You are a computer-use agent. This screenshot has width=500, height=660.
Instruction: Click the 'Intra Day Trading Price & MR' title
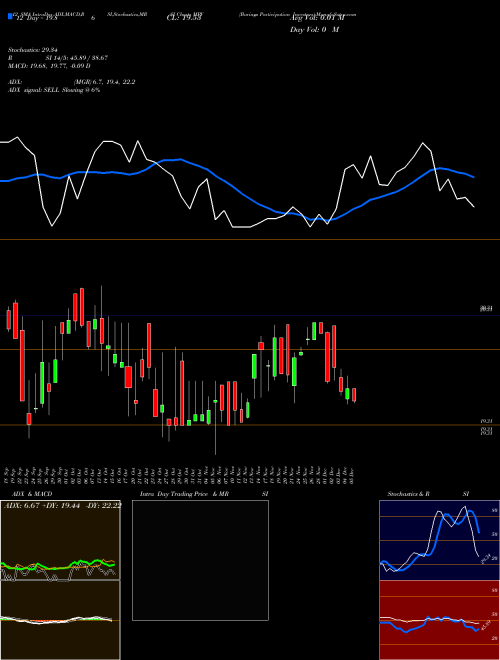[185, 494]
